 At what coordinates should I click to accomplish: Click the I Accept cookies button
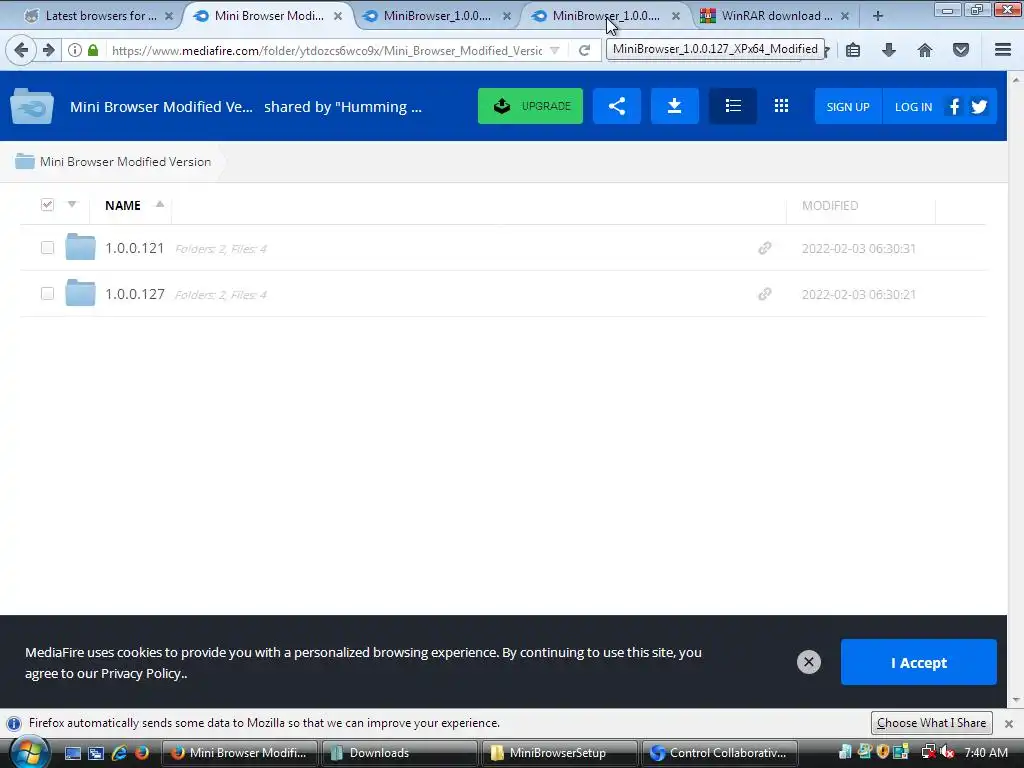pyautogui.click(x=918, y=662)
